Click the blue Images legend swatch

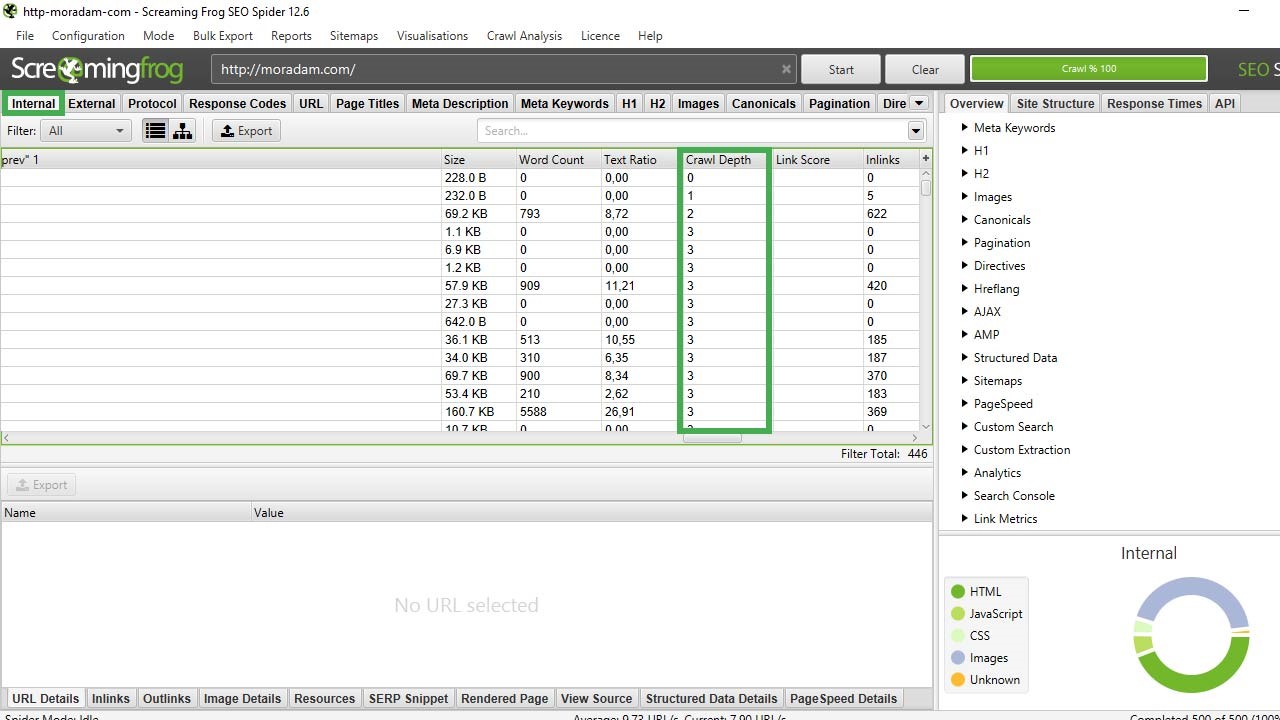[958, 658]
